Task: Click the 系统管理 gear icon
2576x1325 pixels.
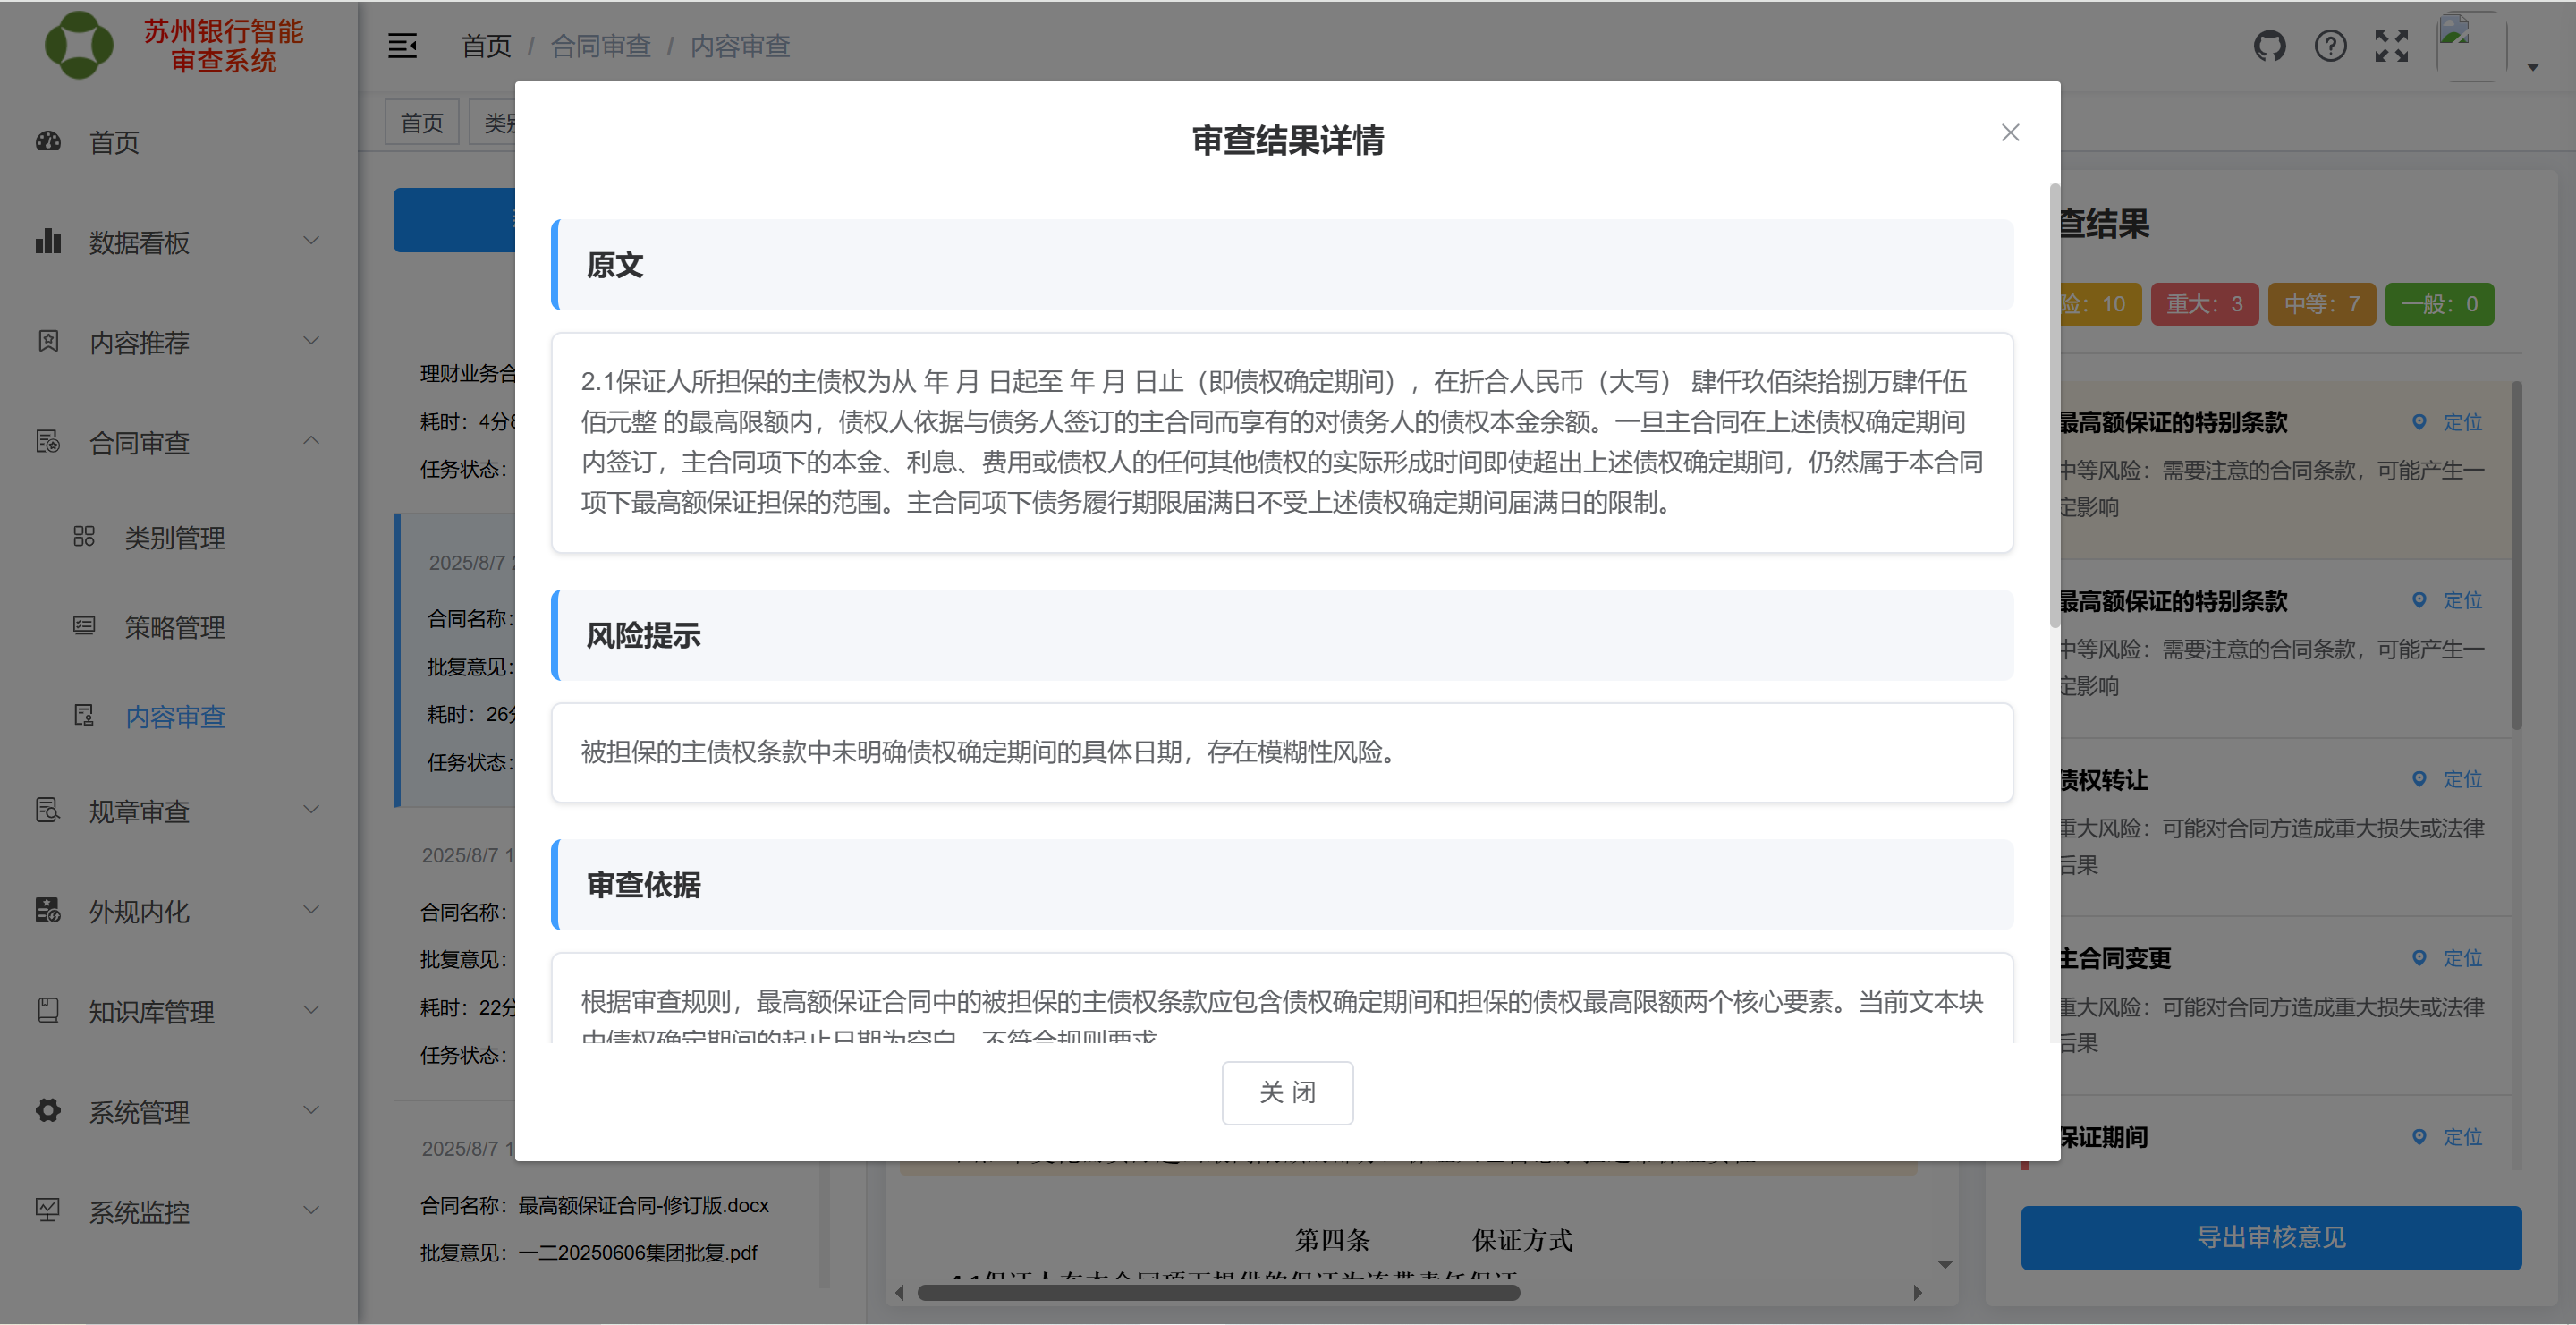Action: [x=48, y=1110]
